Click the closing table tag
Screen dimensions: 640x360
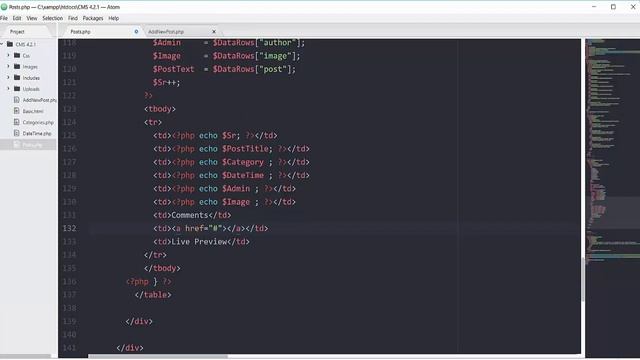[153, 295]
